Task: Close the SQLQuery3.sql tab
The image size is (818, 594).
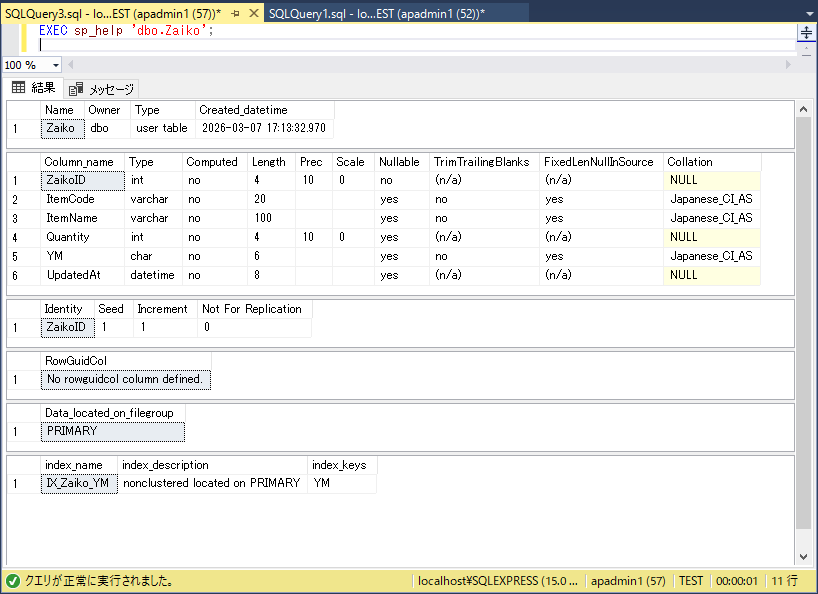Action: [252, 13]
